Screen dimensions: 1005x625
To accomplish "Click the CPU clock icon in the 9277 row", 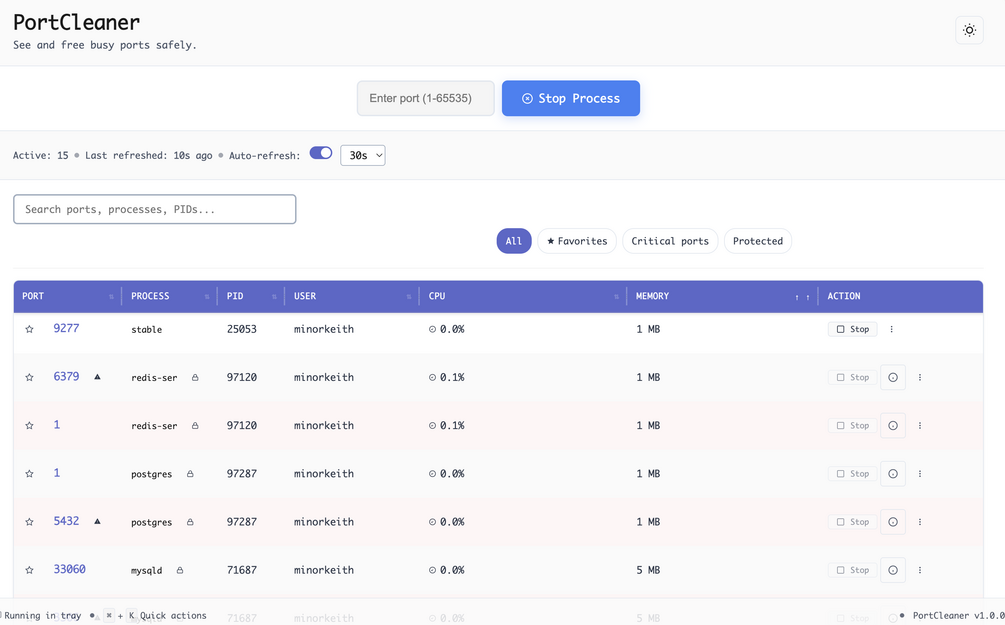I will (x=433, y=329).
